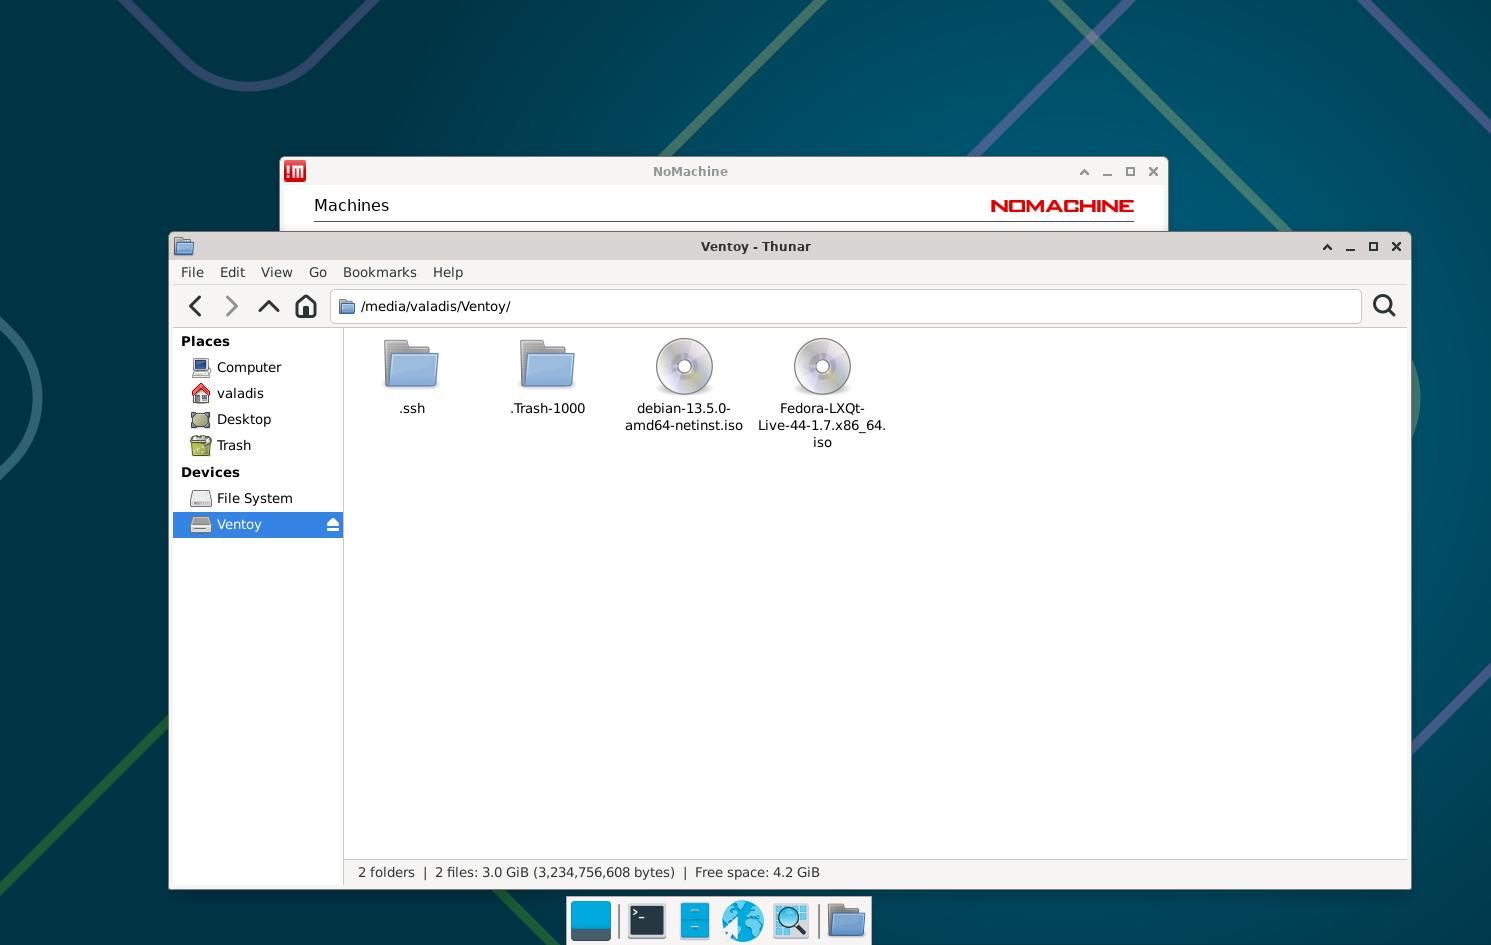Screen dimensions: 1491x945
Task: Click the search magnifier icon in Thunar
Action: [1384, 306]
